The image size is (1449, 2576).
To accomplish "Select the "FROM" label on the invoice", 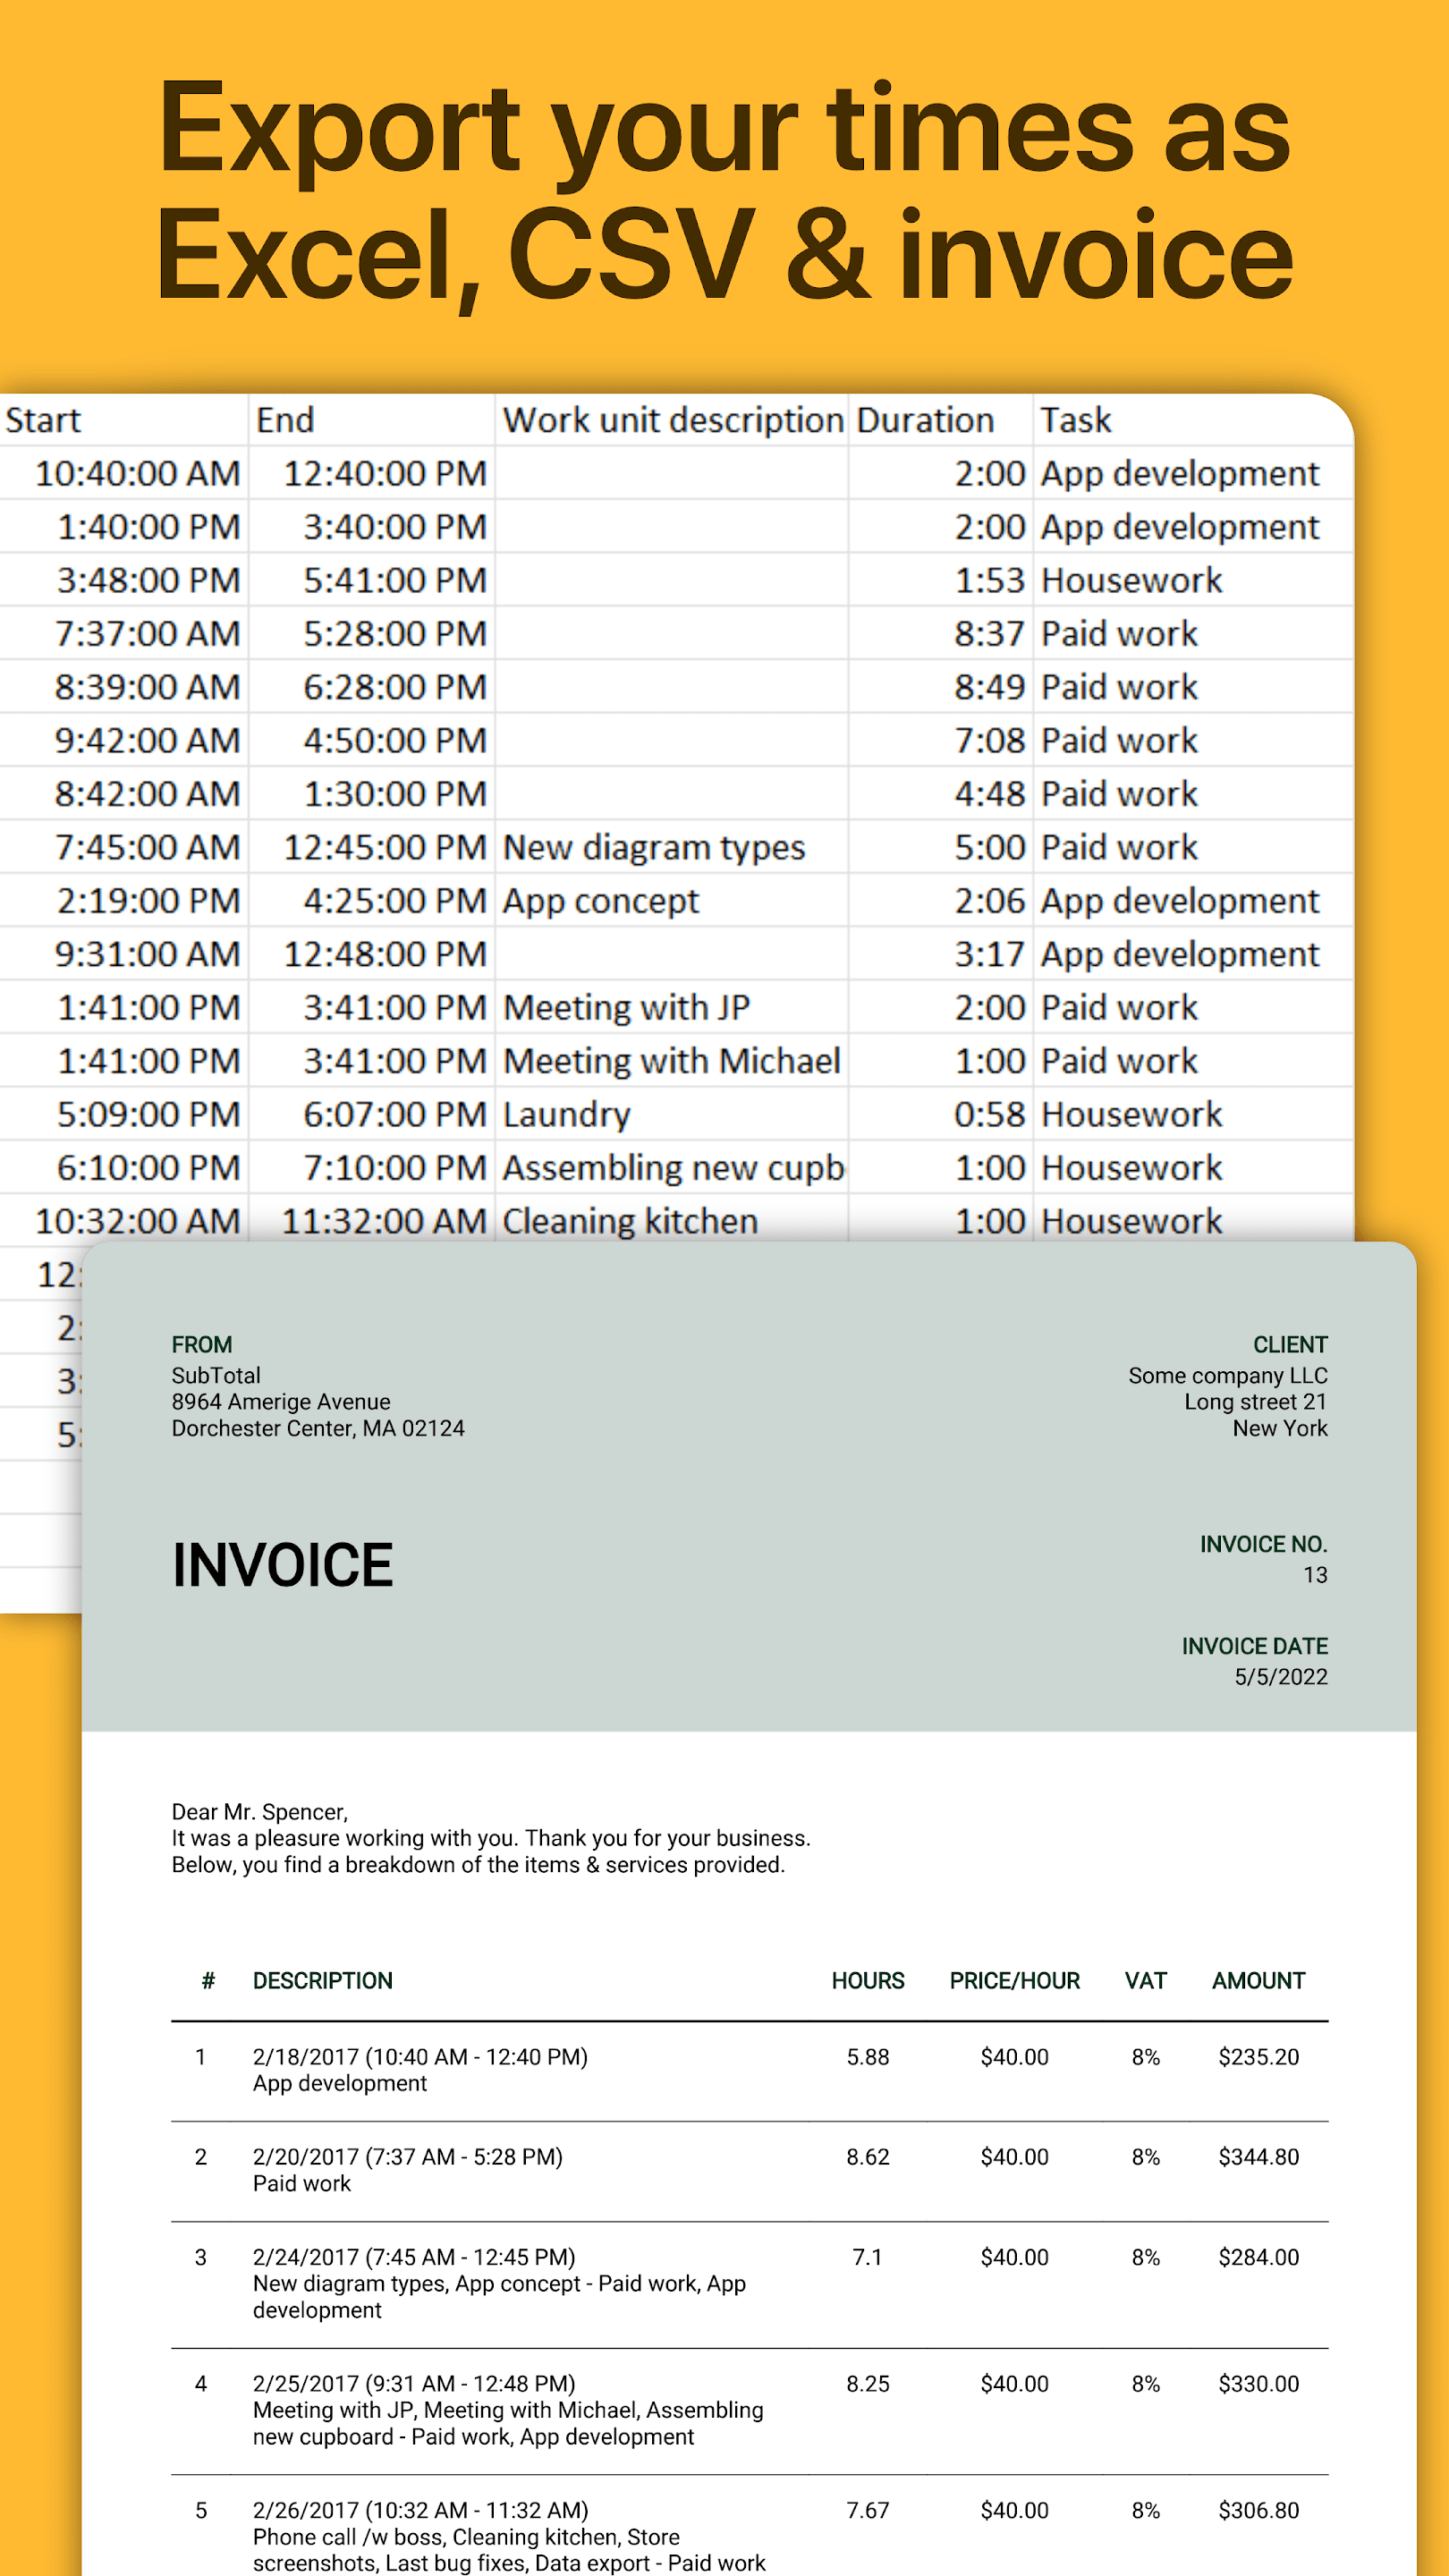I will point(202,1345).
